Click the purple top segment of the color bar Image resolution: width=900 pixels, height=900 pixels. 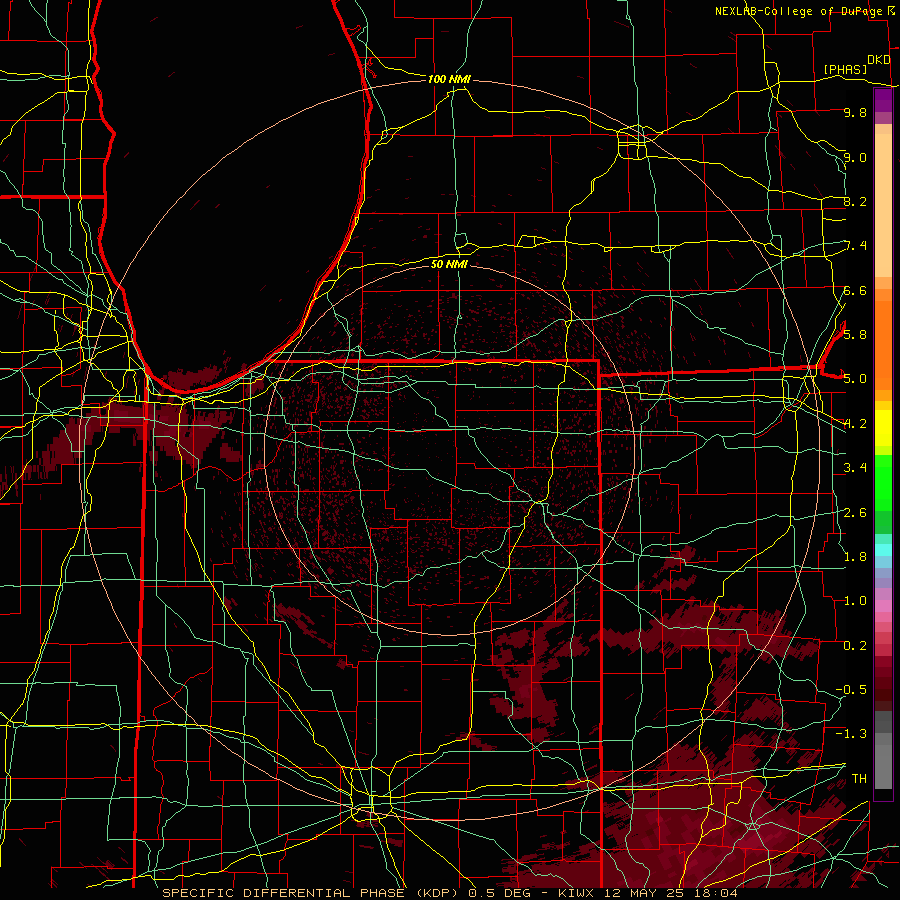[883, 100]
